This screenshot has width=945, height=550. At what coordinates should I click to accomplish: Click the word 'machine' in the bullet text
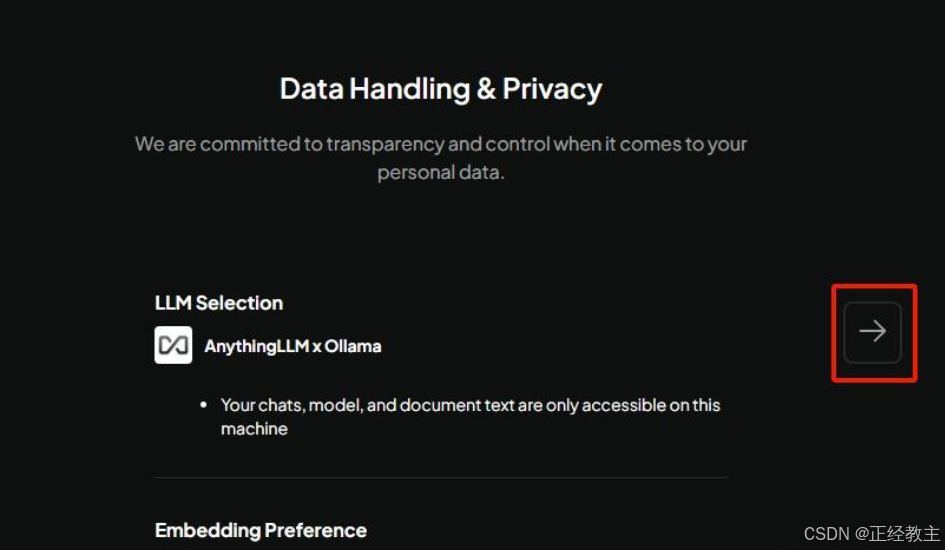click(x=254, y=429)
